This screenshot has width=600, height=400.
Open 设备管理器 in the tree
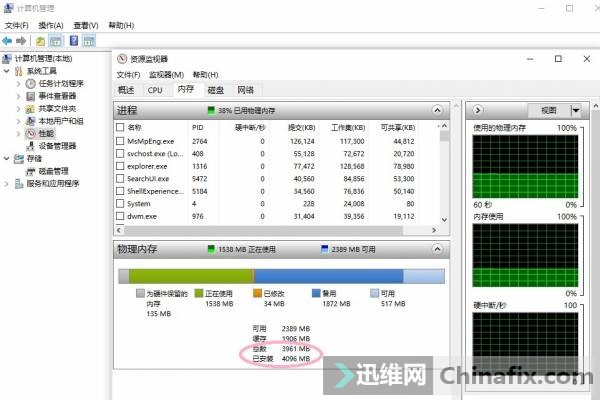click(57, 146)
